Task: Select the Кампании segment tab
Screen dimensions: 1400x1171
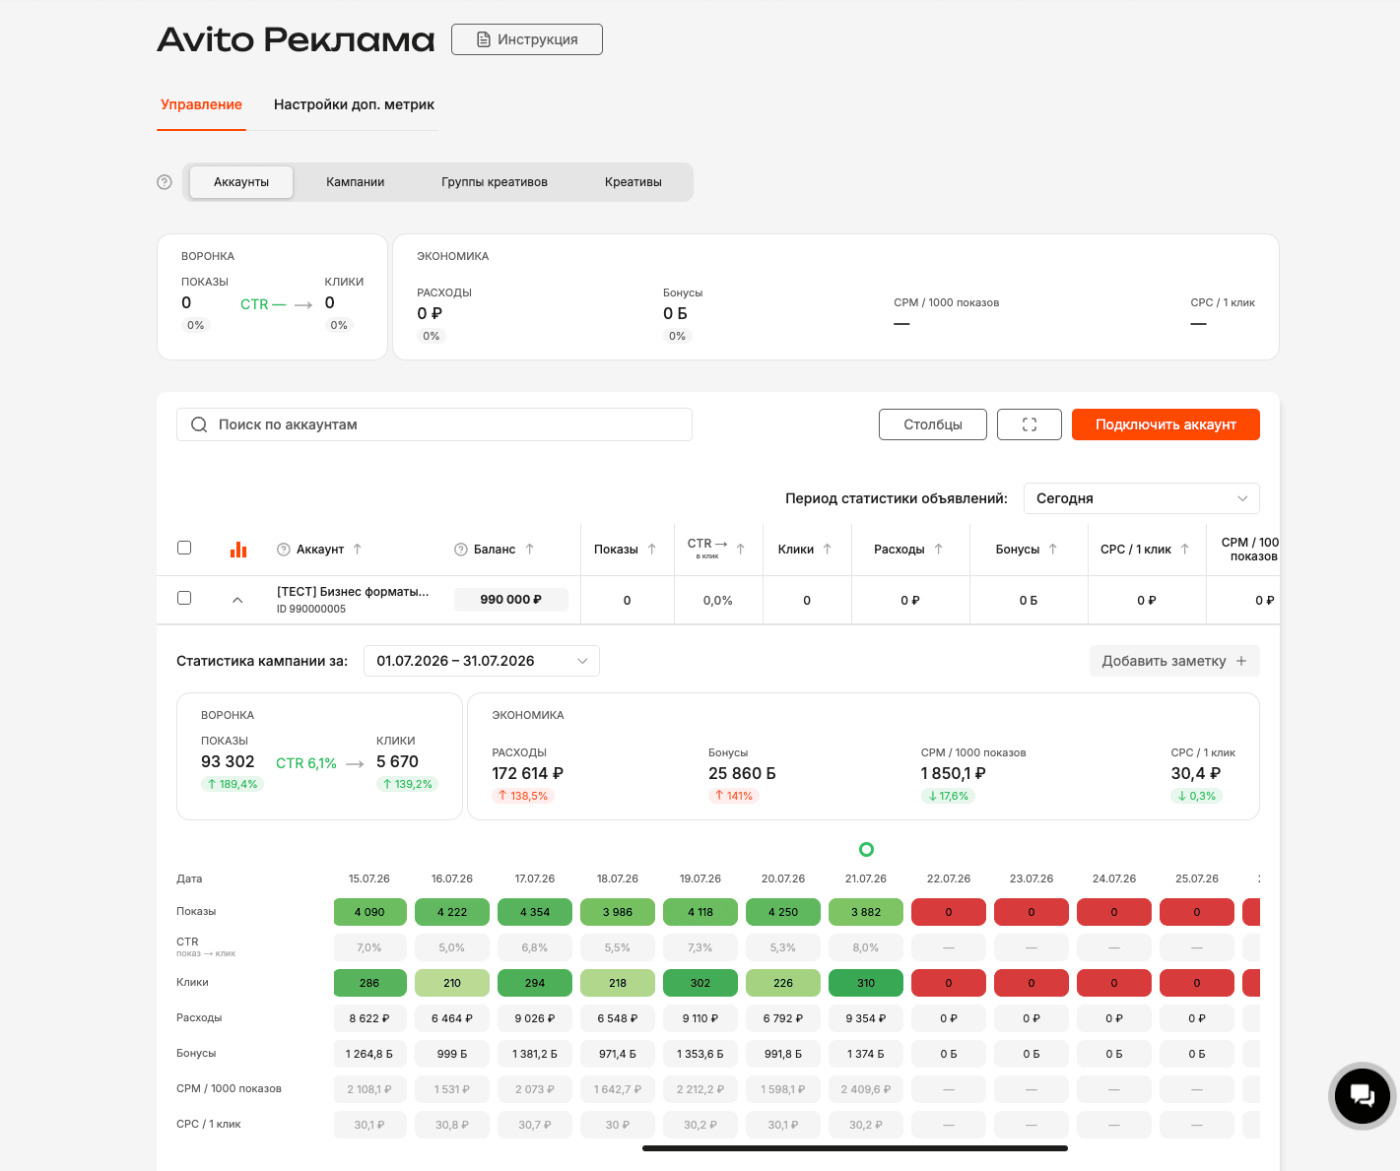Action: click(355, 182)
